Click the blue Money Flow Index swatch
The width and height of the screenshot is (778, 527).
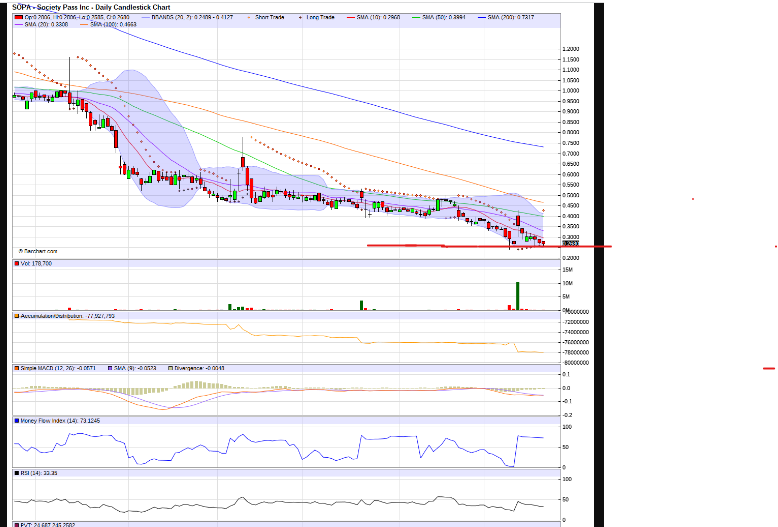pyautogui.click(x=17, y=421)
